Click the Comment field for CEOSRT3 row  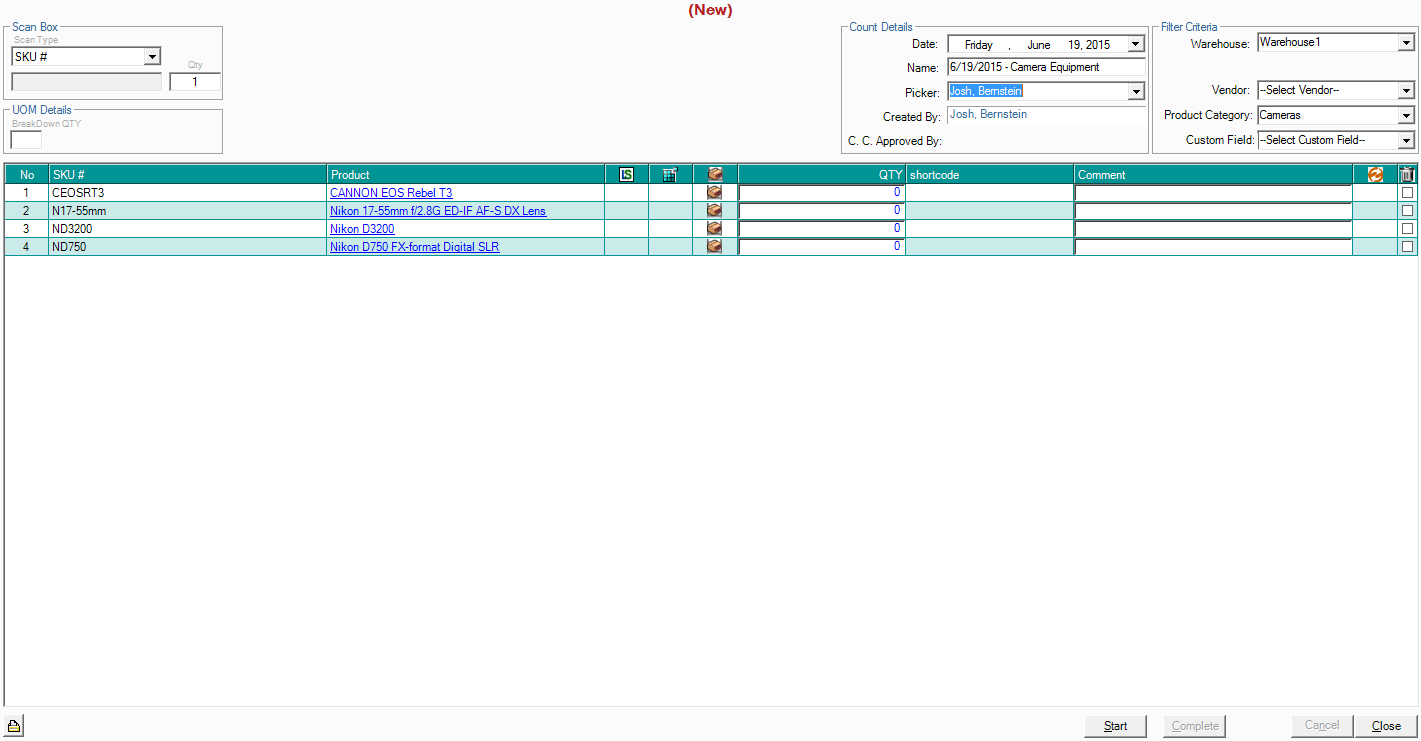tap(1213, 193)
